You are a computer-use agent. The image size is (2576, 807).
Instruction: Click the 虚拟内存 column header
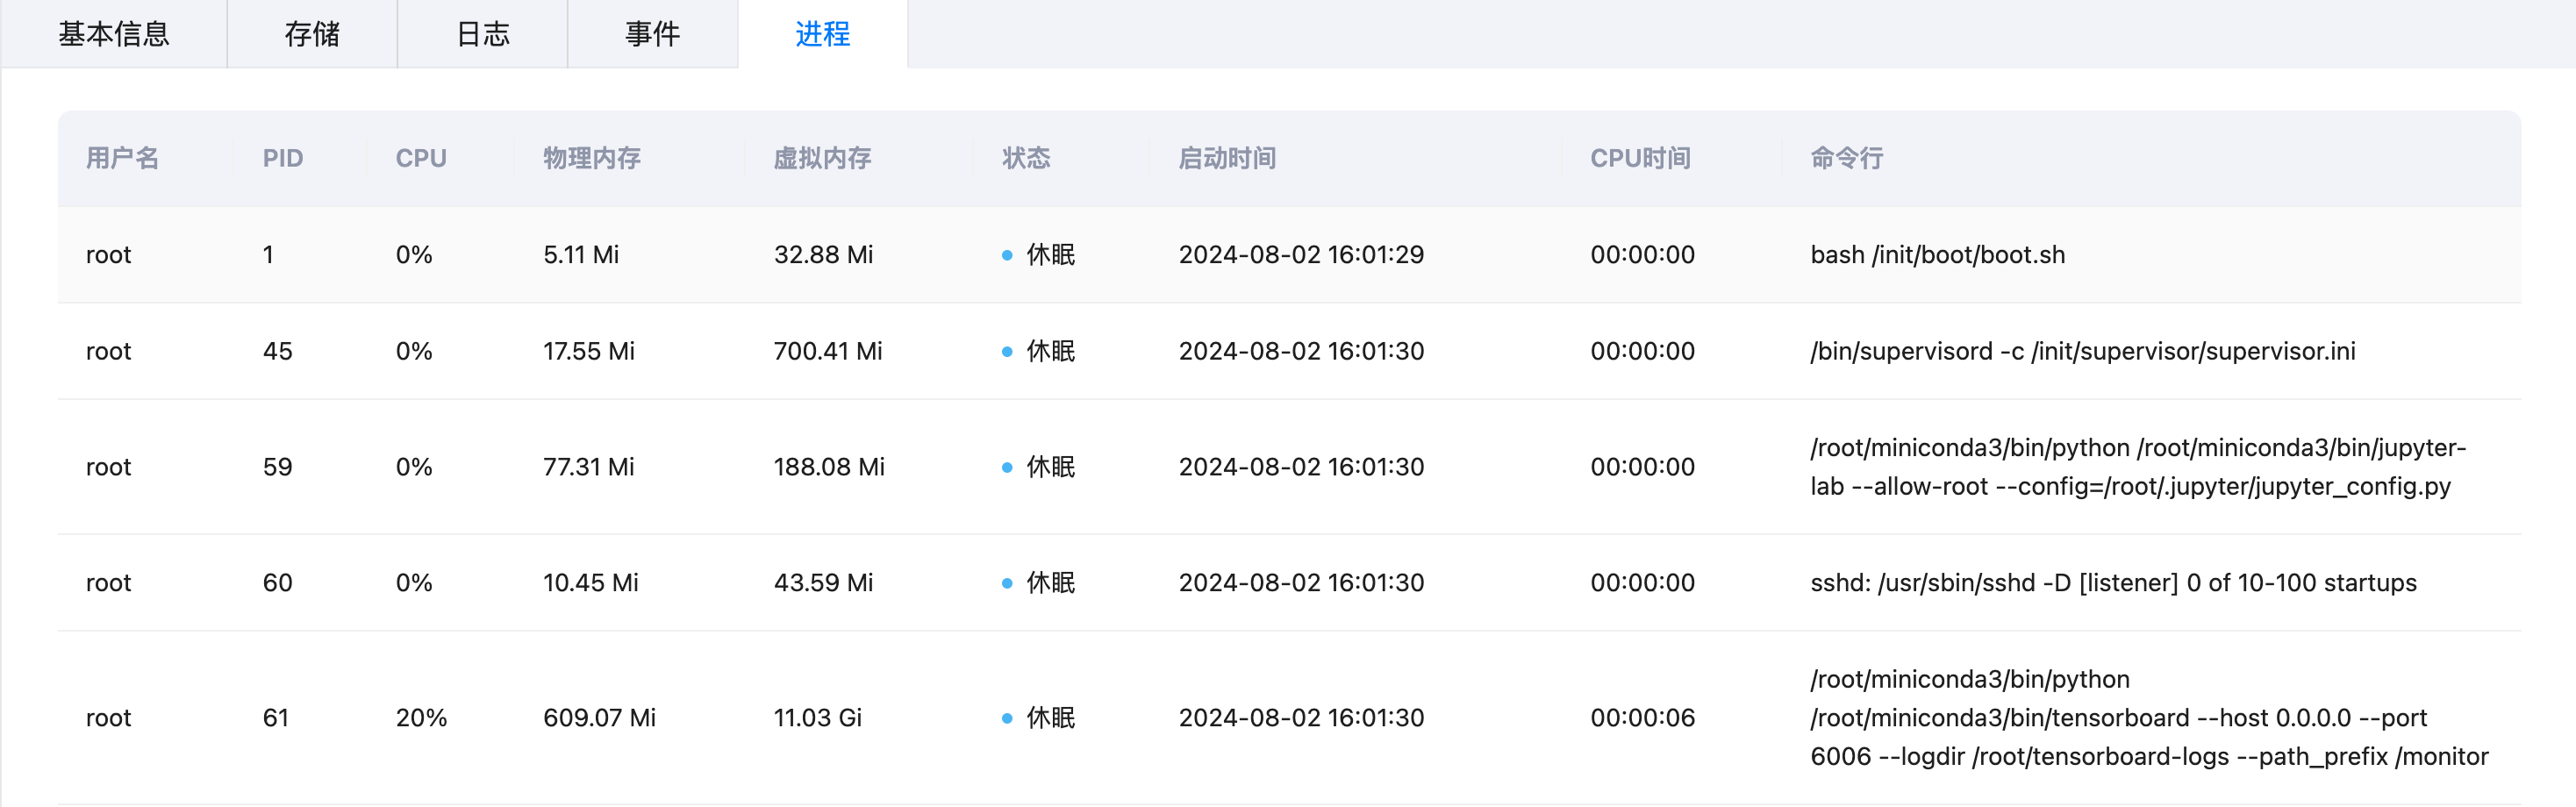click(x=822, y=158)
